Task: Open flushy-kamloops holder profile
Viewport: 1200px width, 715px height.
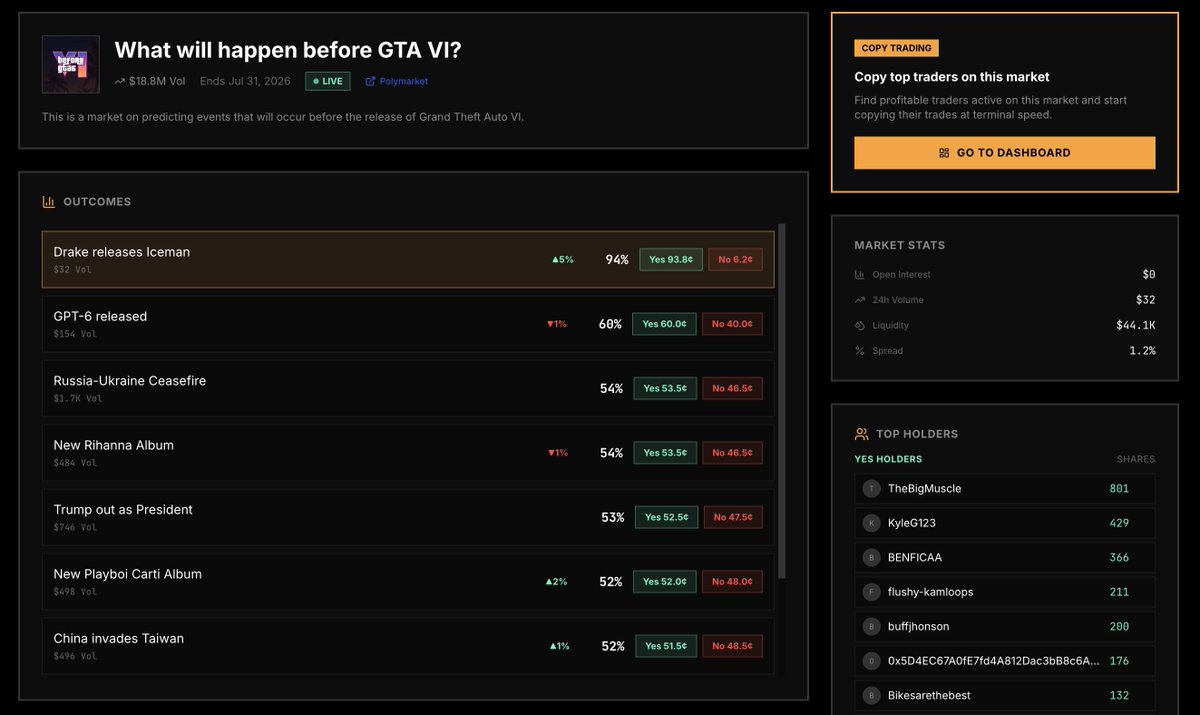Action: [1004, 592]
